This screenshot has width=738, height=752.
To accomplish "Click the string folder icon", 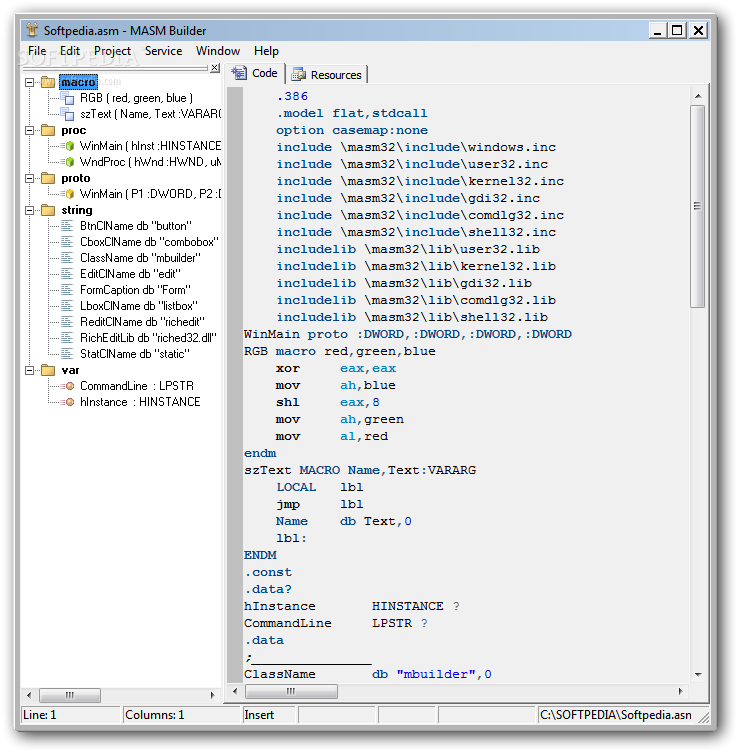I will [x=48, y=210].
